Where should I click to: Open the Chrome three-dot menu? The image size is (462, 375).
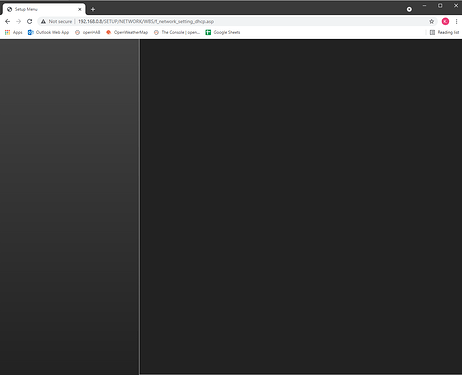point(456,21)
